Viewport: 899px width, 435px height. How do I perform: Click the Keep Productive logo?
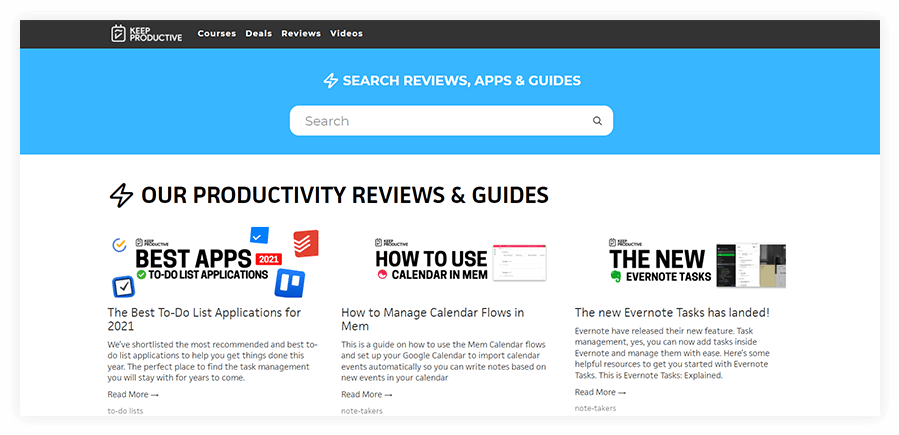(x=146, y=33)
